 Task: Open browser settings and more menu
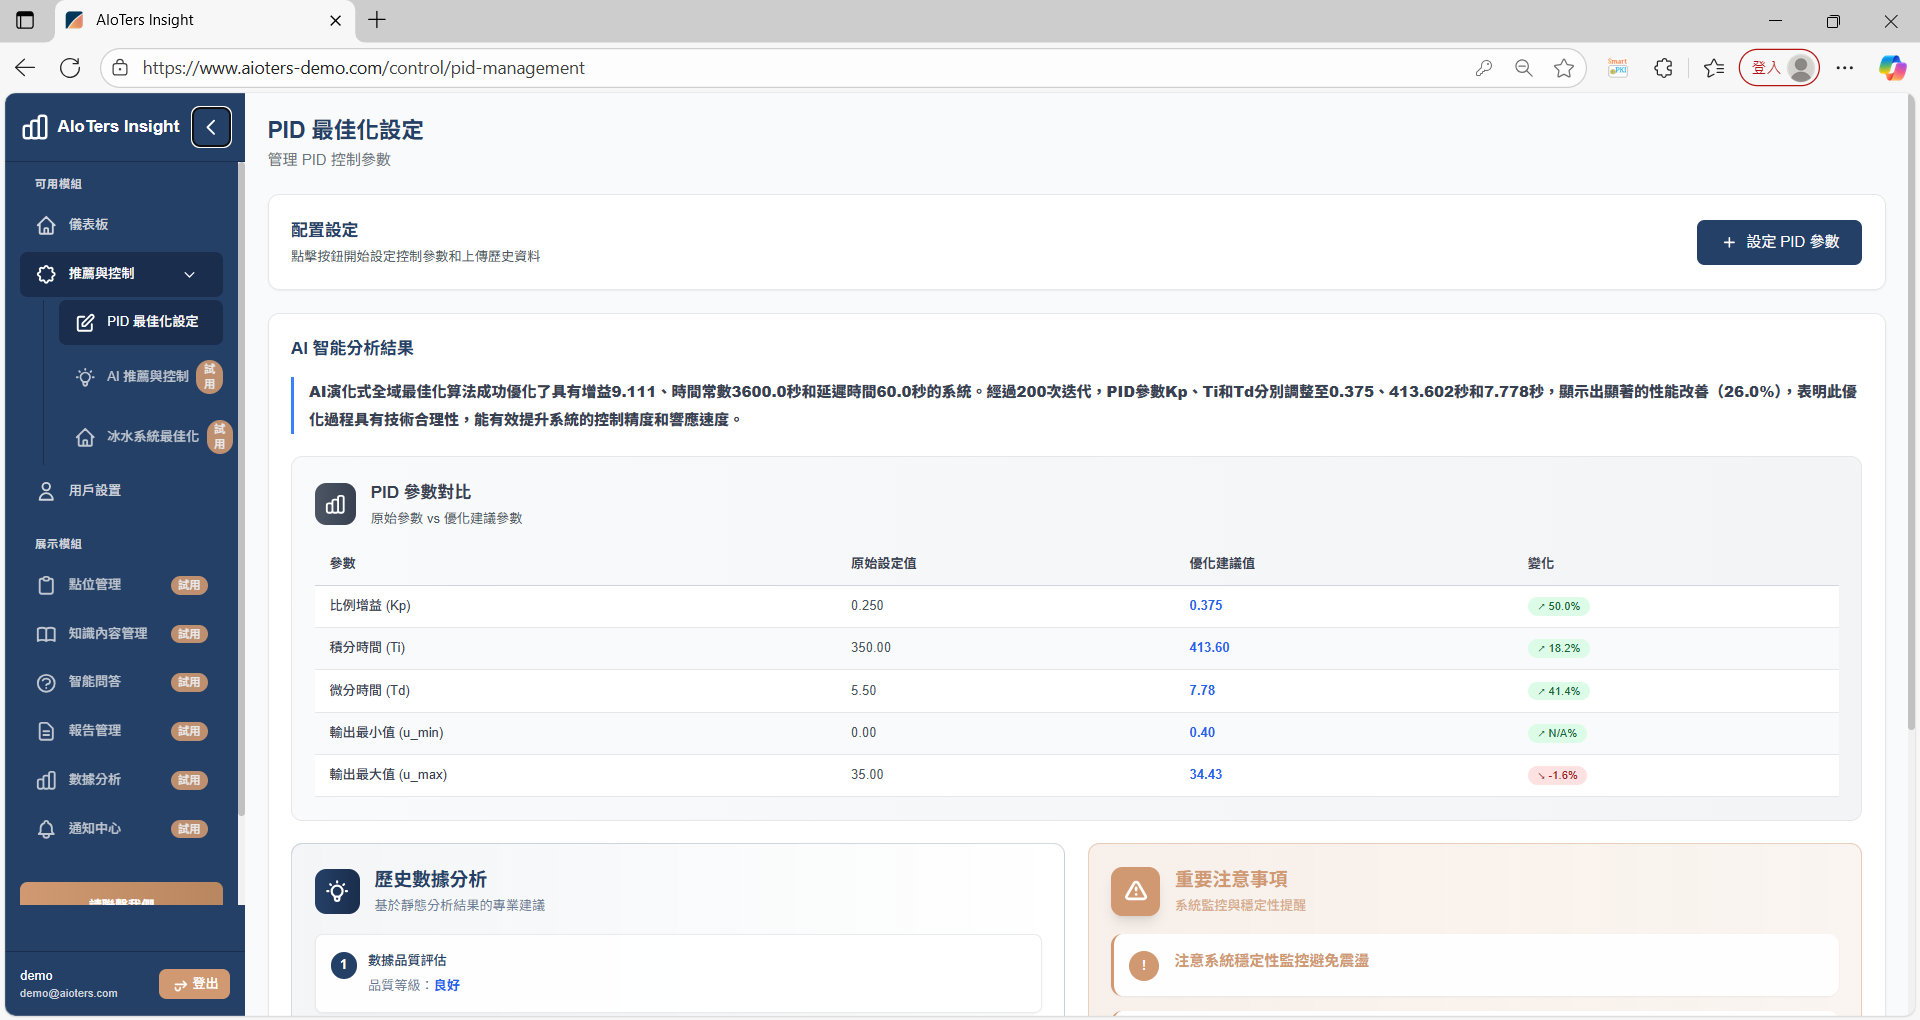[1845, 68]
